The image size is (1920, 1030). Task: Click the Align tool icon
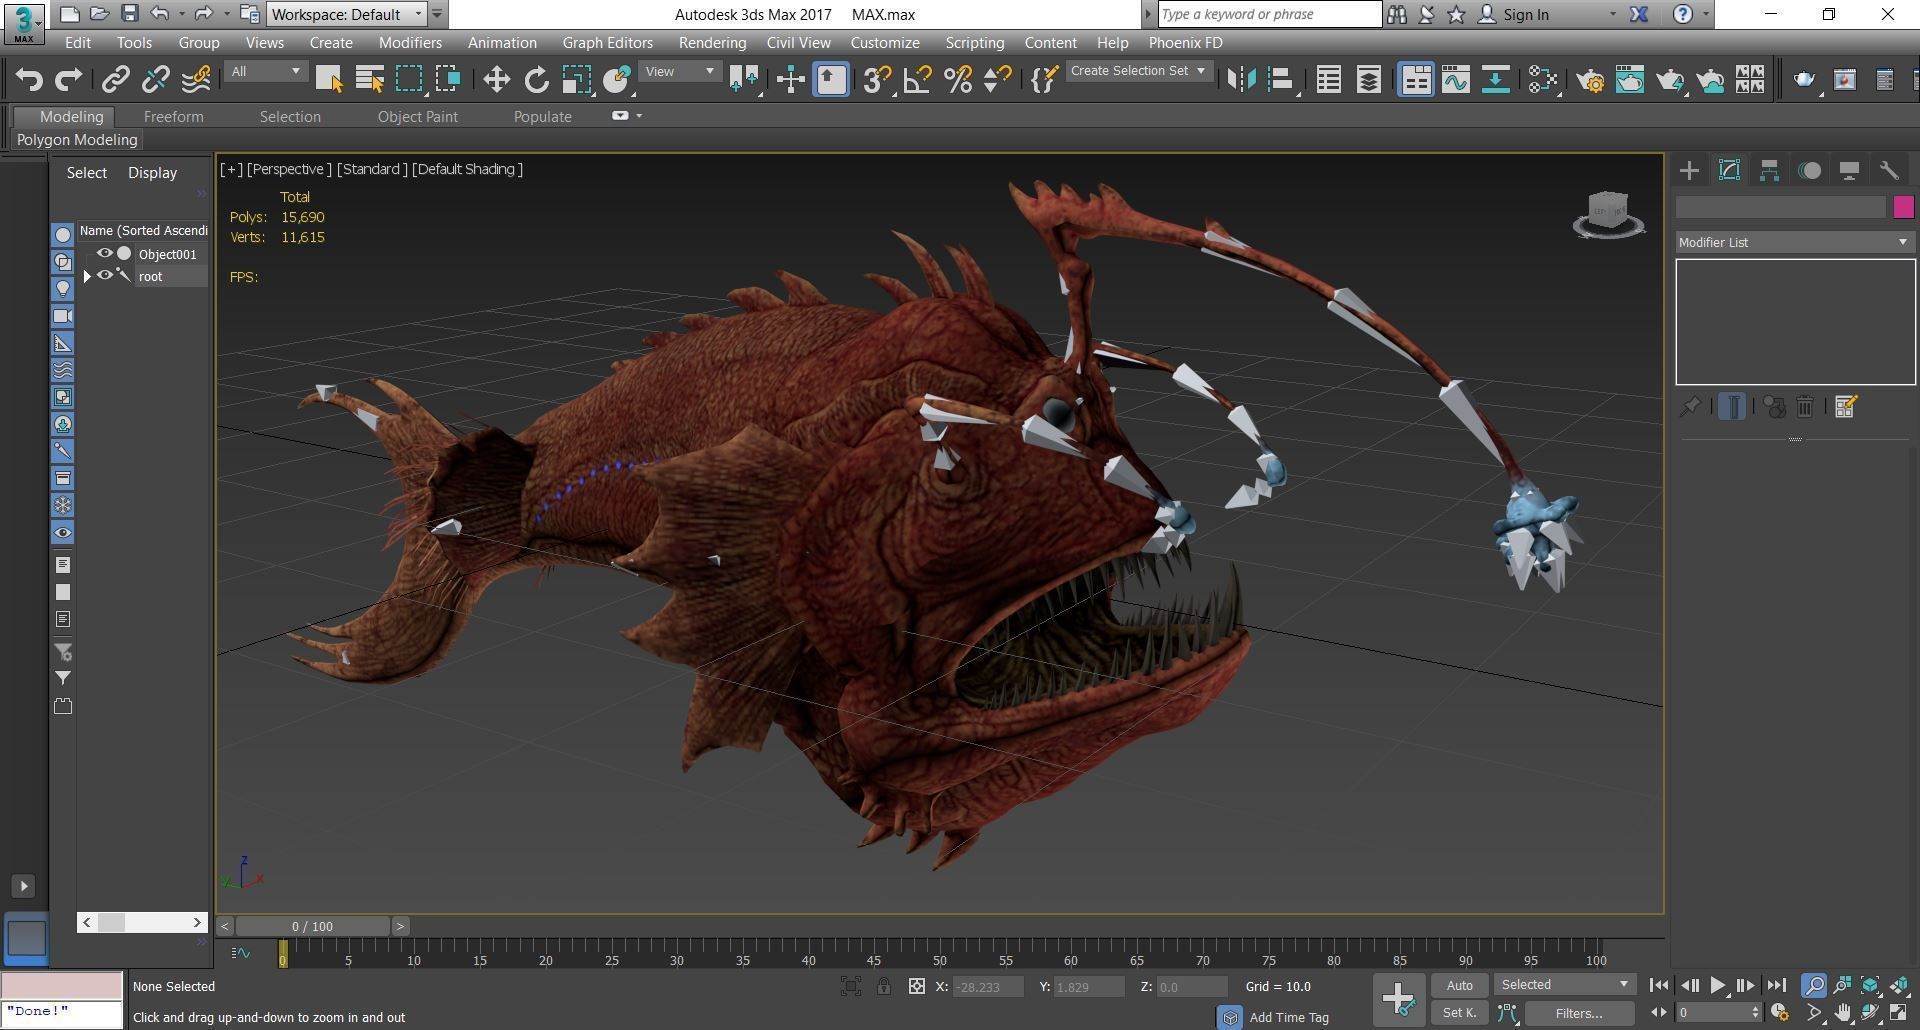pyautogui.click(x=1281, y=80)
